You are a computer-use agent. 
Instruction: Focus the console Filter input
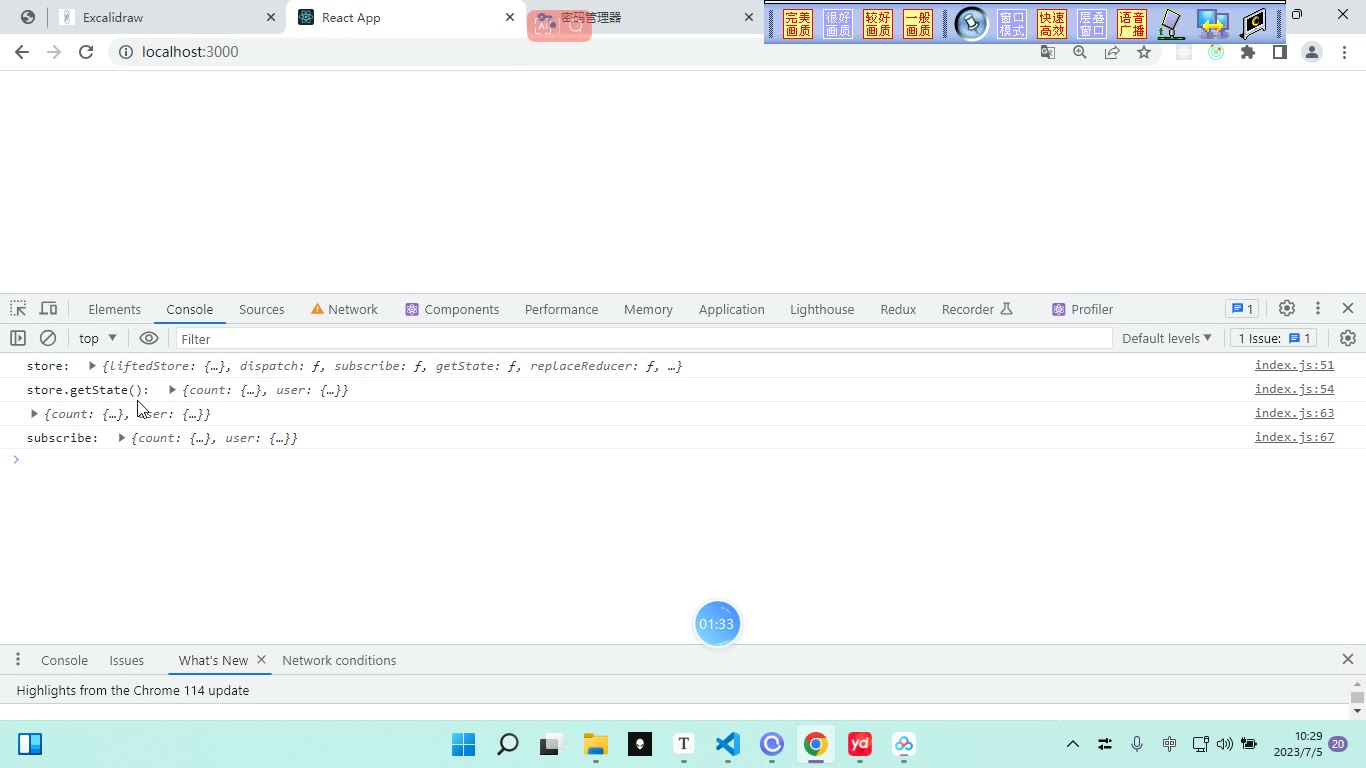coord(644,339)
